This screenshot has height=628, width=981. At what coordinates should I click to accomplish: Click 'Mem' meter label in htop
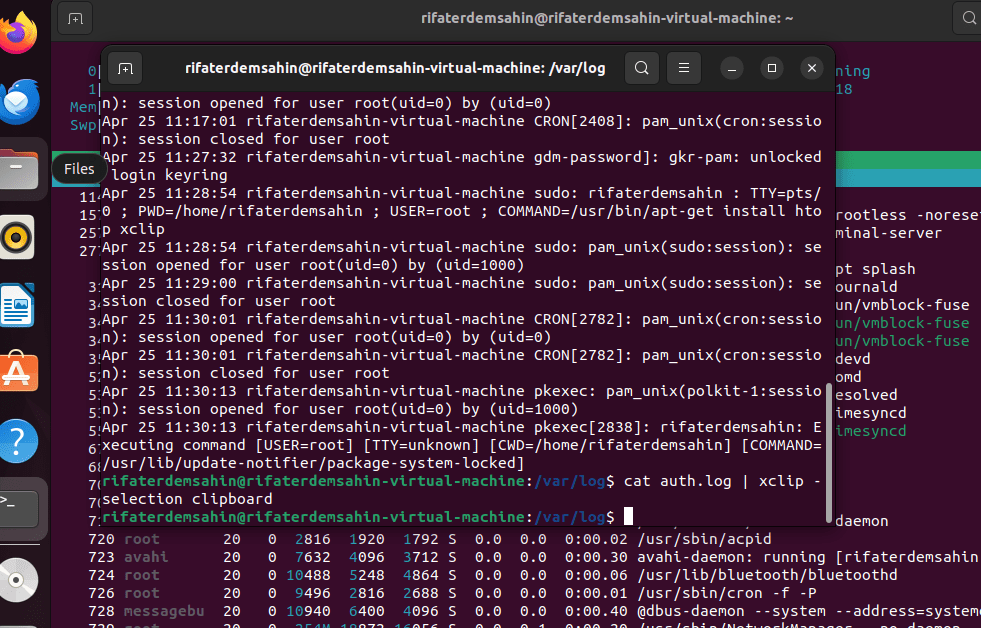point(83,107)
